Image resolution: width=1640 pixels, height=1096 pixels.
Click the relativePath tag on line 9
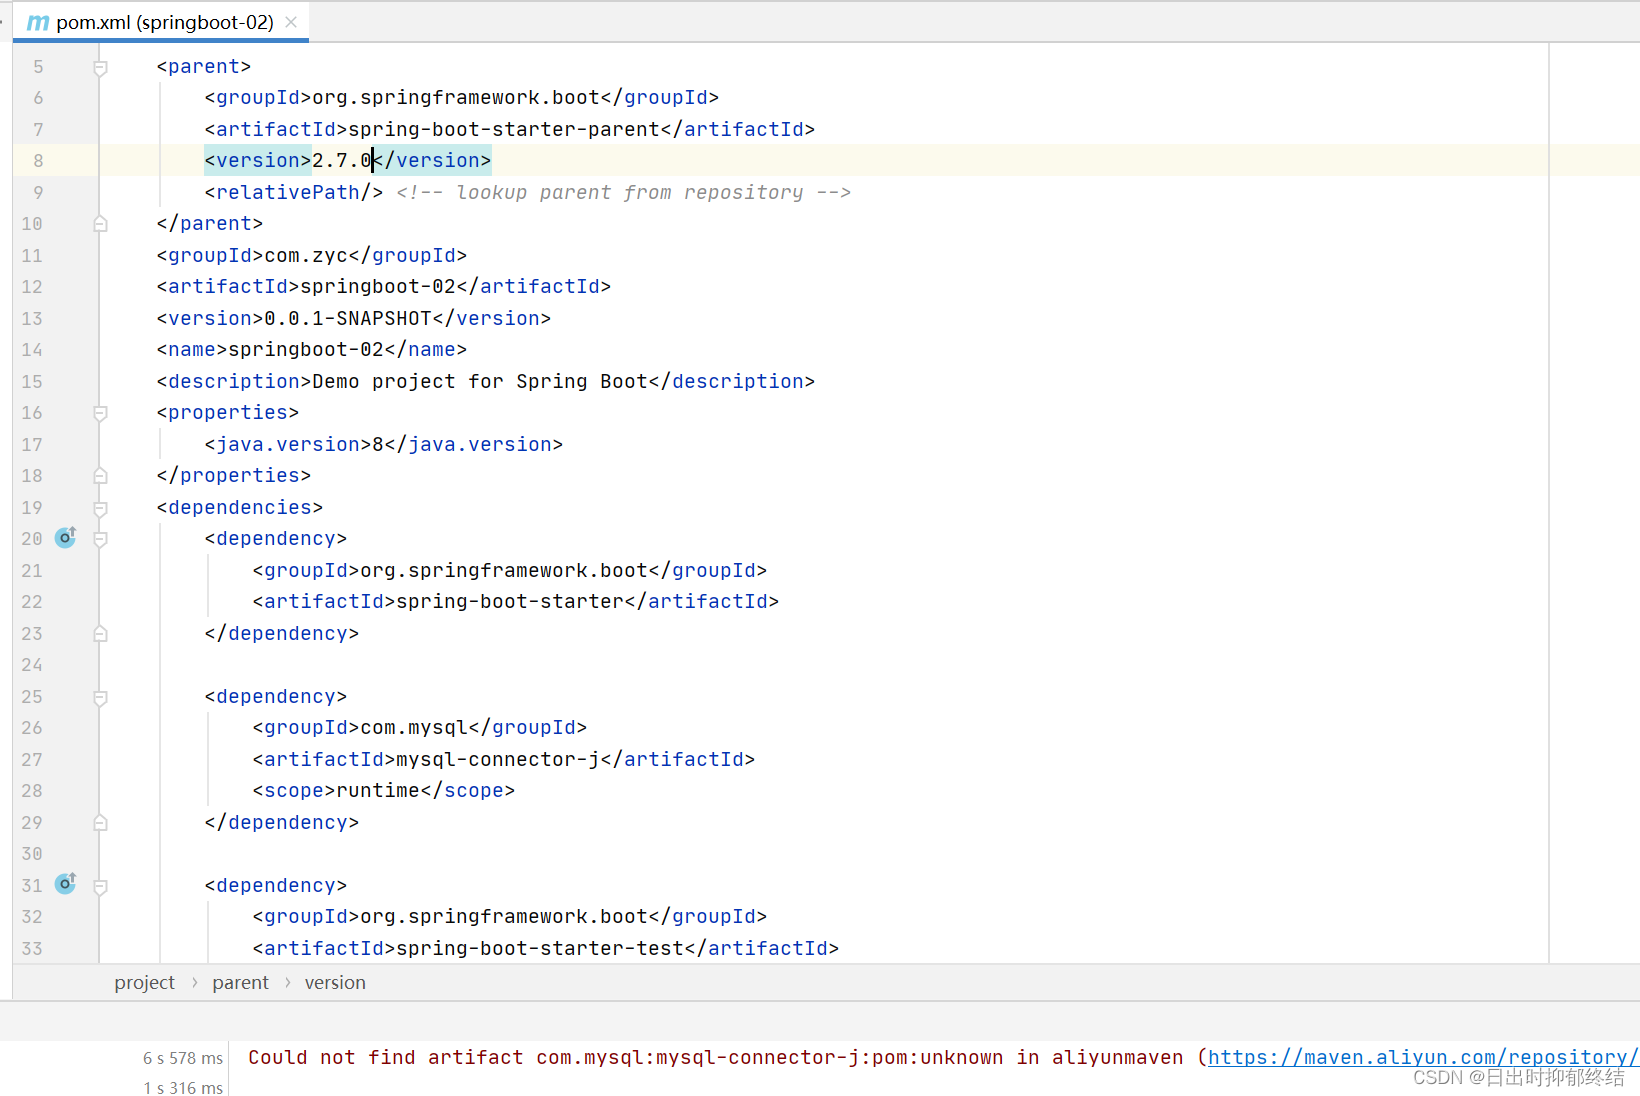294,192
